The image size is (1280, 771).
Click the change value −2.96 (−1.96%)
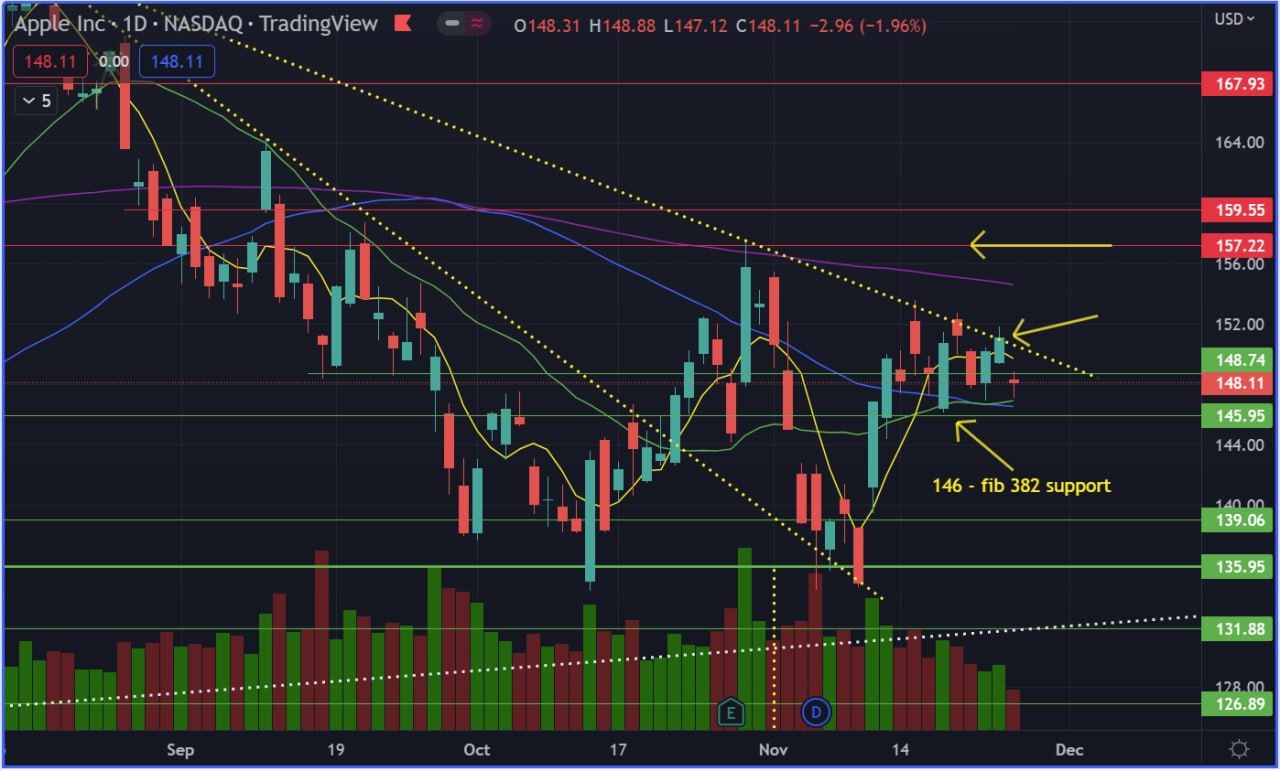pos(869,25)
